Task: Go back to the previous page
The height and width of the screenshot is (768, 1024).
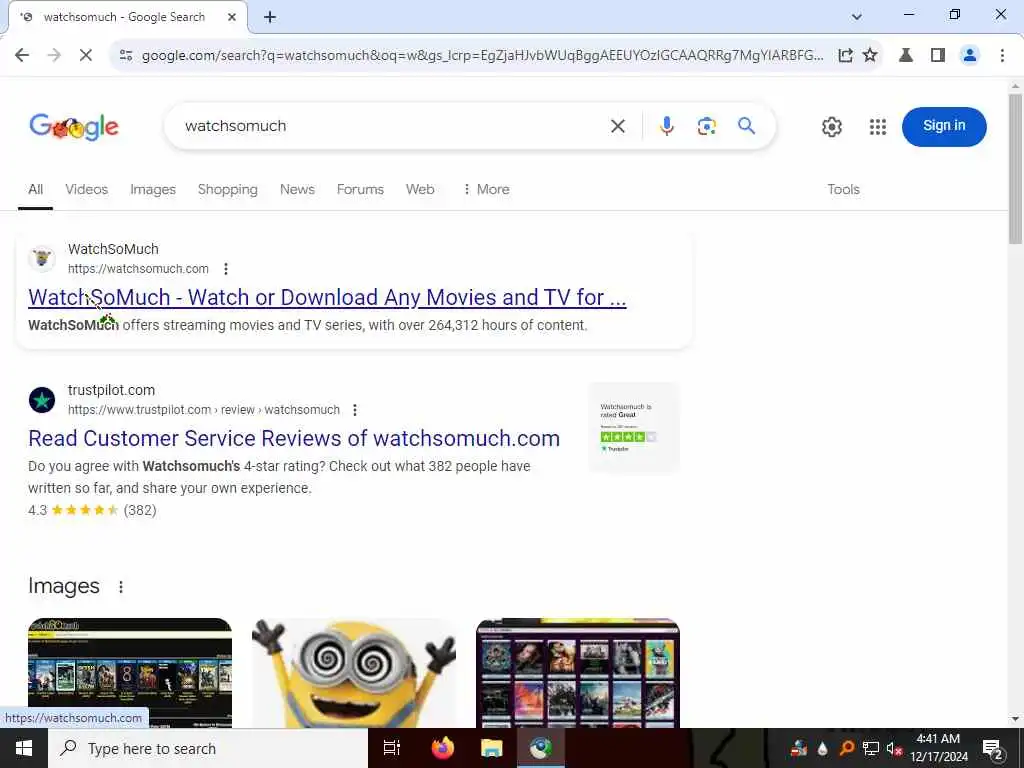Action: pos(22,56)
